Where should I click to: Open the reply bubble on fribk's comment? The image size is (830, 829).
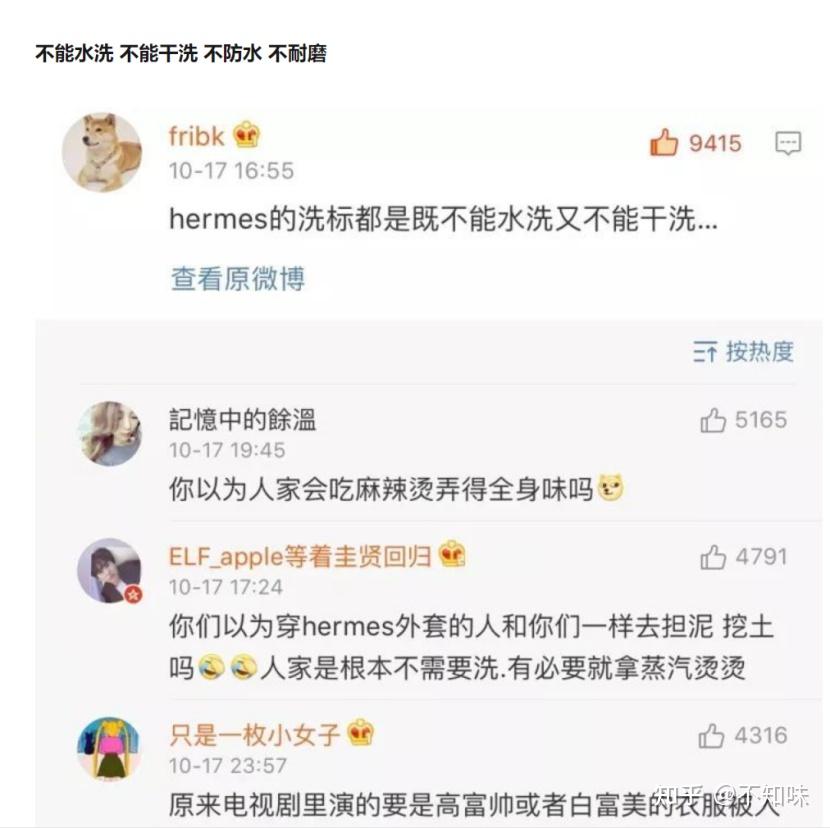point(788,143)
